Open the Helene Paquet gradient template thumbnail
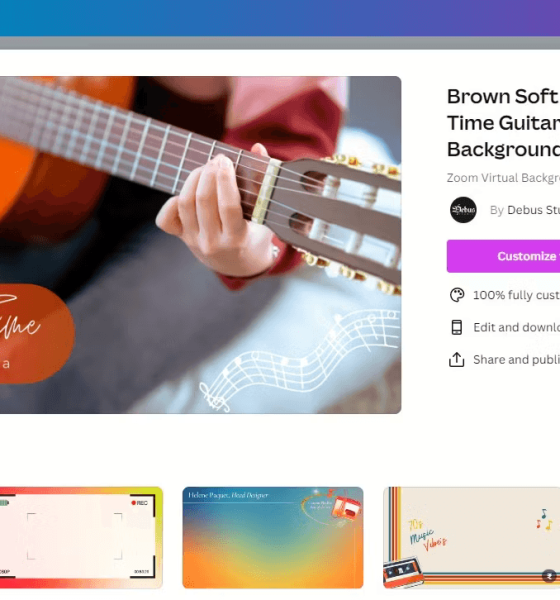This screenshot has height=600, width=560. [x=273, y=538]
